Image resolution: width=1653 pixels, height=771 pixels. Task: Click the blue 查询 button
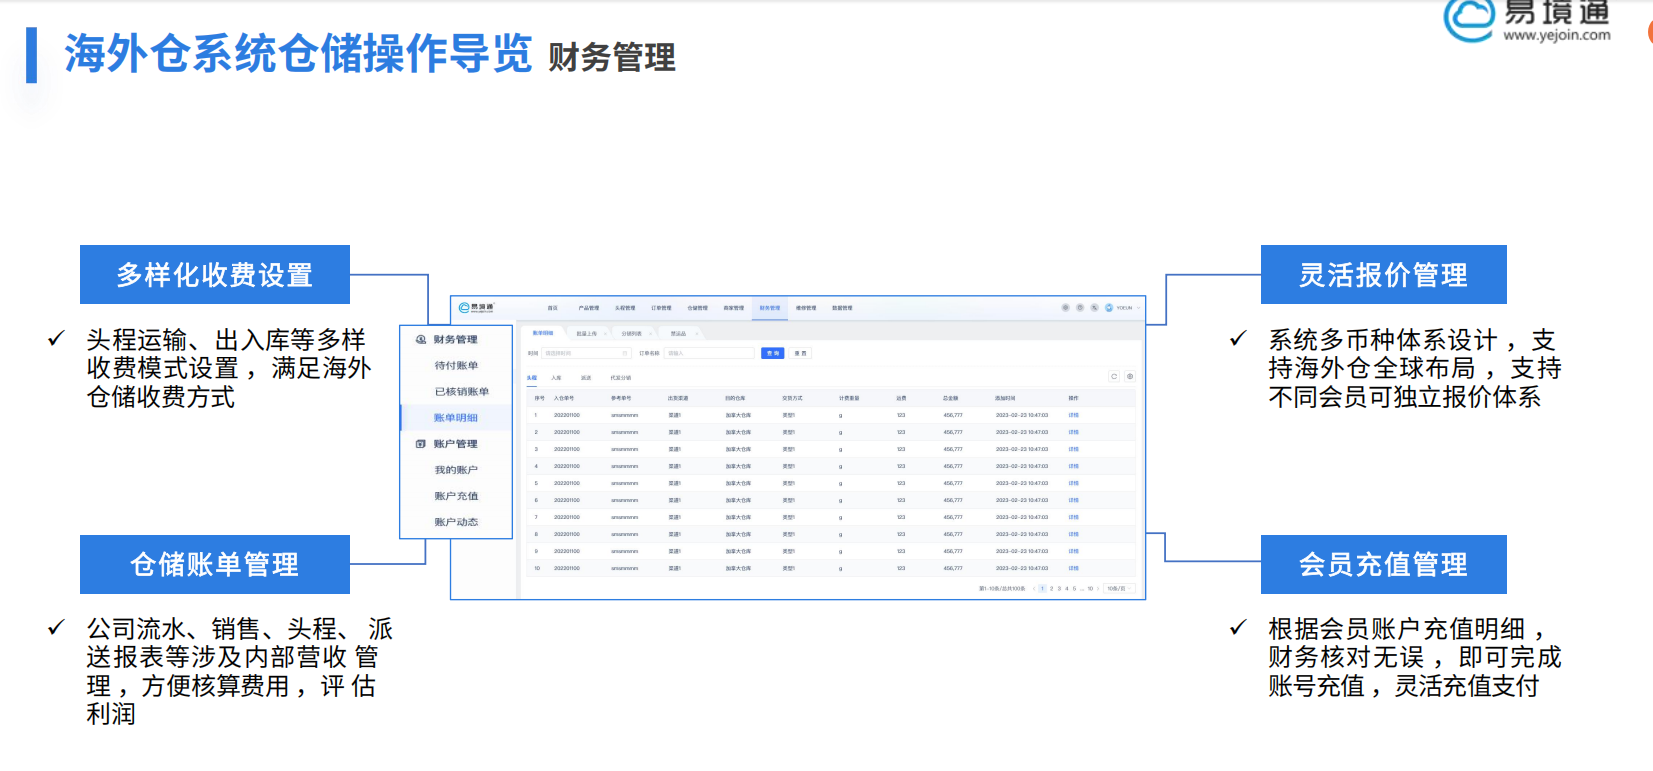pyautogui.click(x=772, y=353)
